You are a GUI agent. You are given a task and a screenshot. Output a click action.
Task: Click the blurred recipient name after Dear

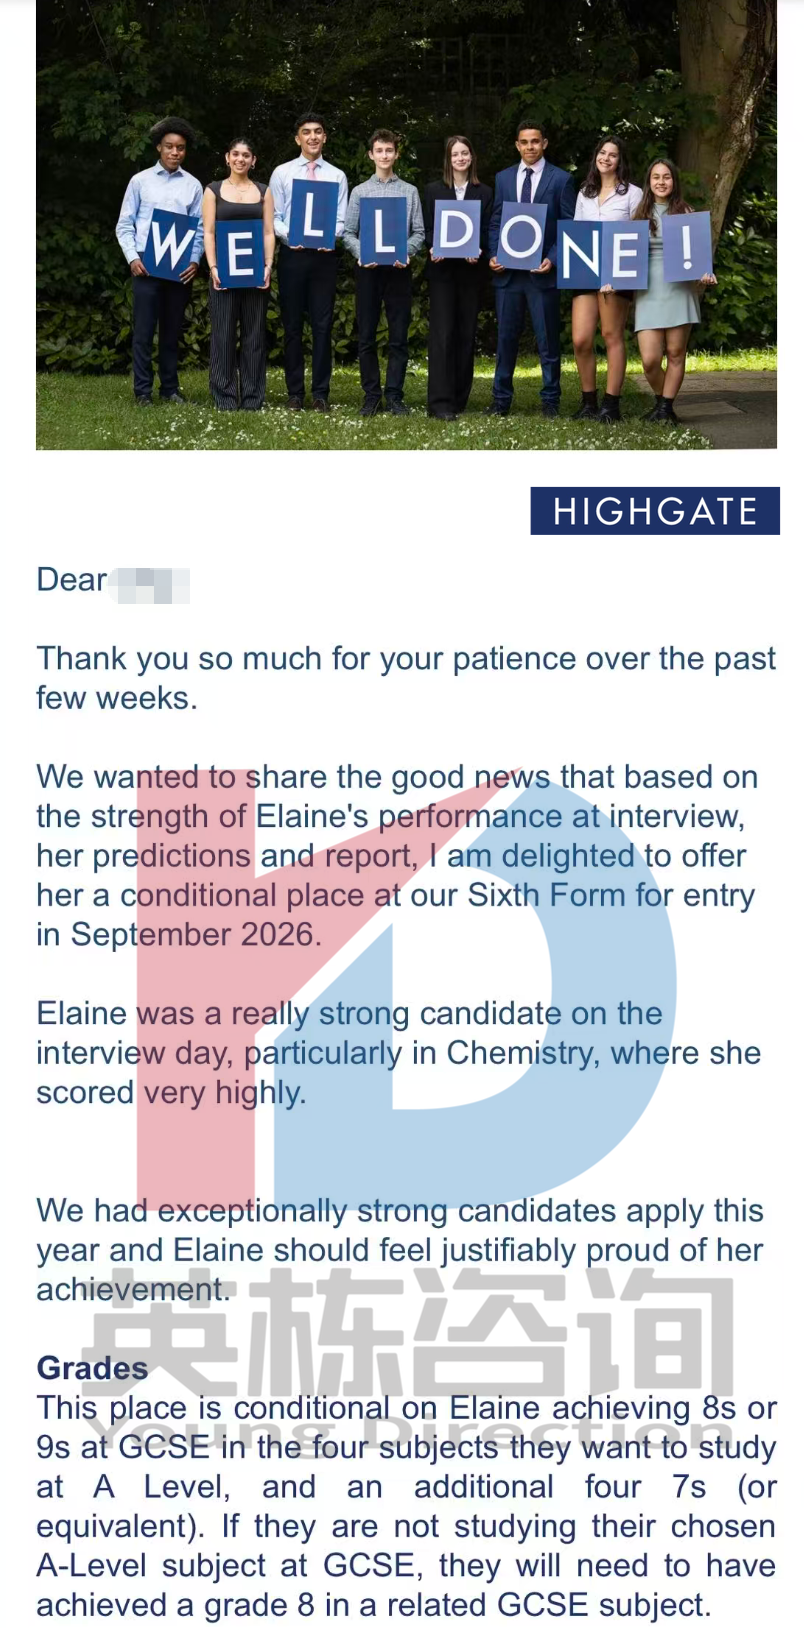point(150,584)
